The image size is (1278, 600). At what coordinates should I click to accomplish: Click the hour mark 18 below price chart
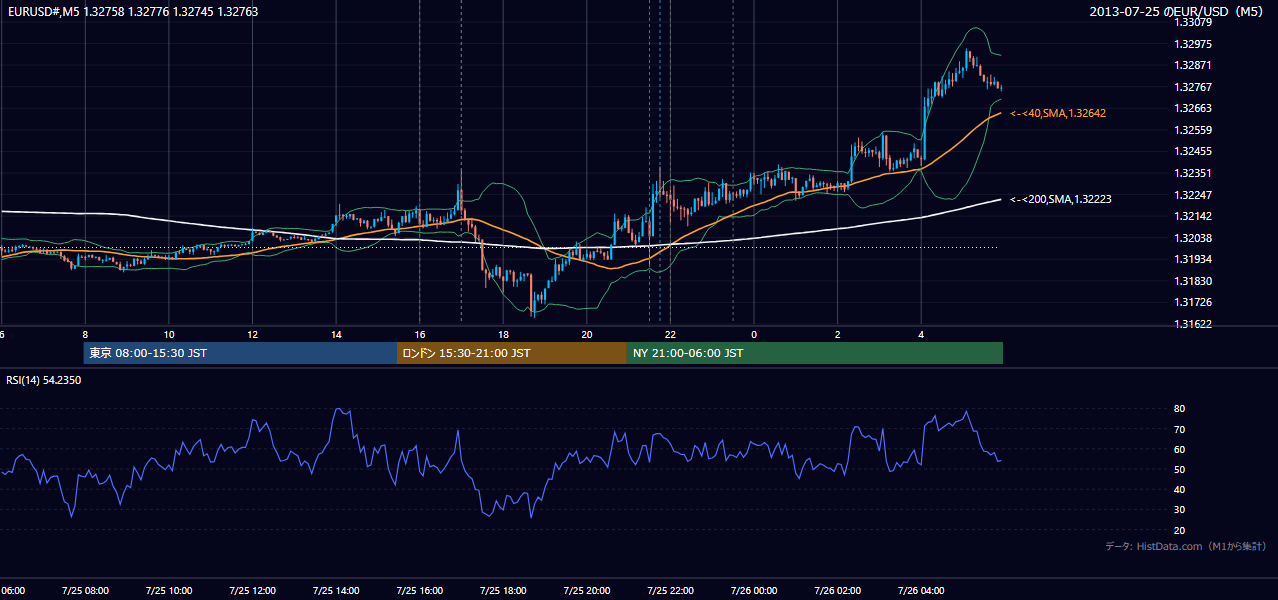503,335
